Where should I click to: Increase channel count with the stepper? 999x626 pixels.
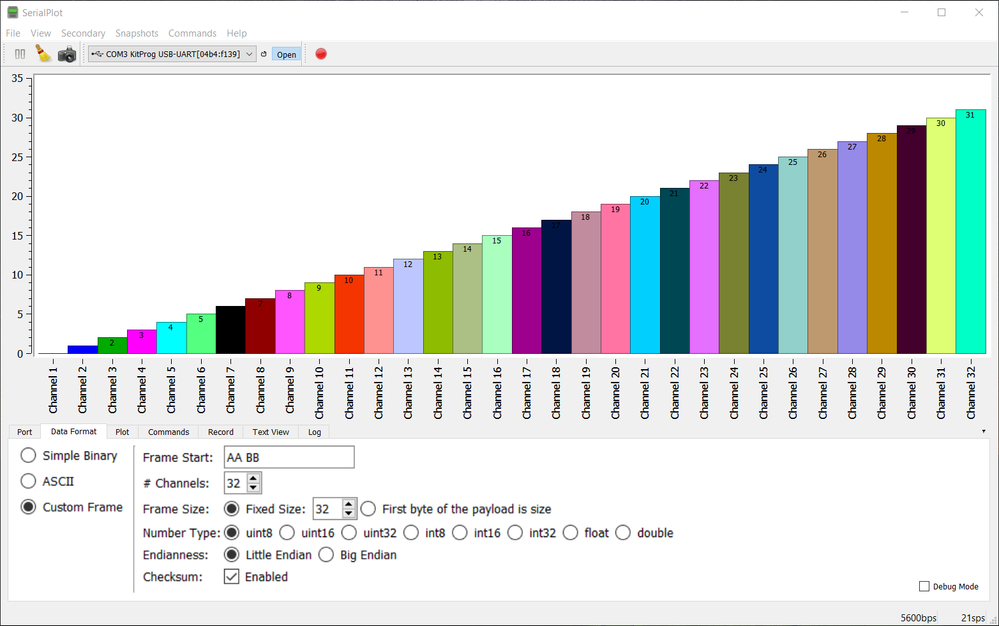(x=253, y=477)
